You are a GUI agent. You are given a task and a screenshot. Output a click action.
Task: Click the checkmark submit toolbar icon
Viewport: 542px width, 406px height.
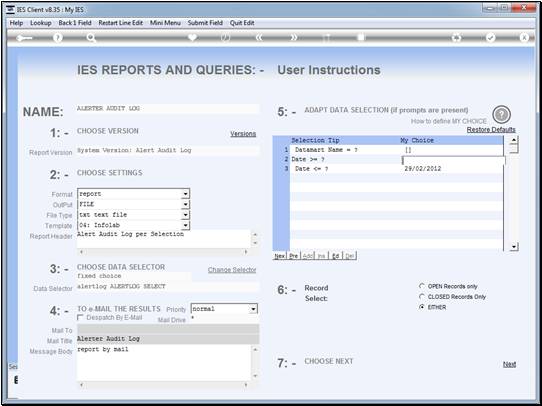coord(490,38)
